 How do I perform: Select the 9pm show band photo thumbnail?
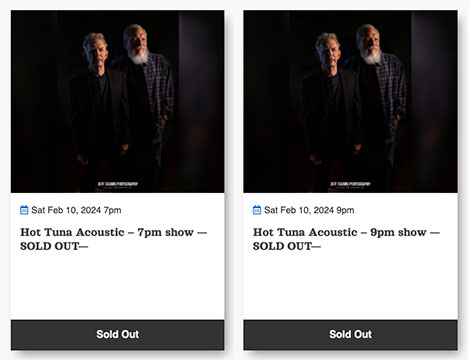(350, 101)
